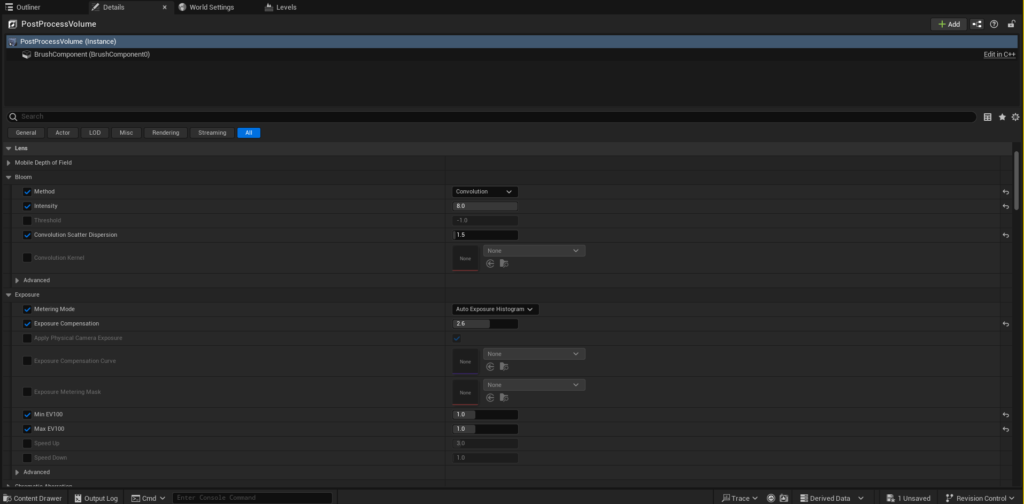
Task: Reset Min EV100 to default arrow
Action: [x=1006, y=415]
